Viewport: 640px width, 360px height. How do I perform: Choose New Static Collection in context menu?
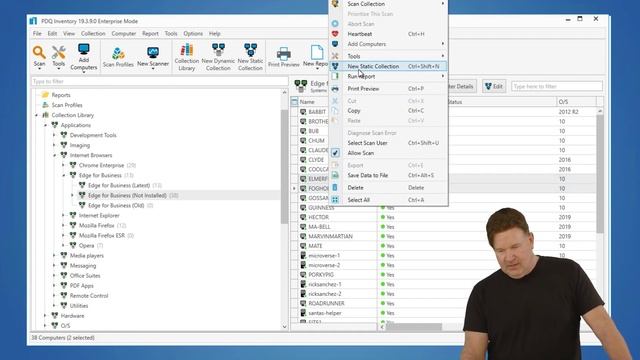point(389,66)
